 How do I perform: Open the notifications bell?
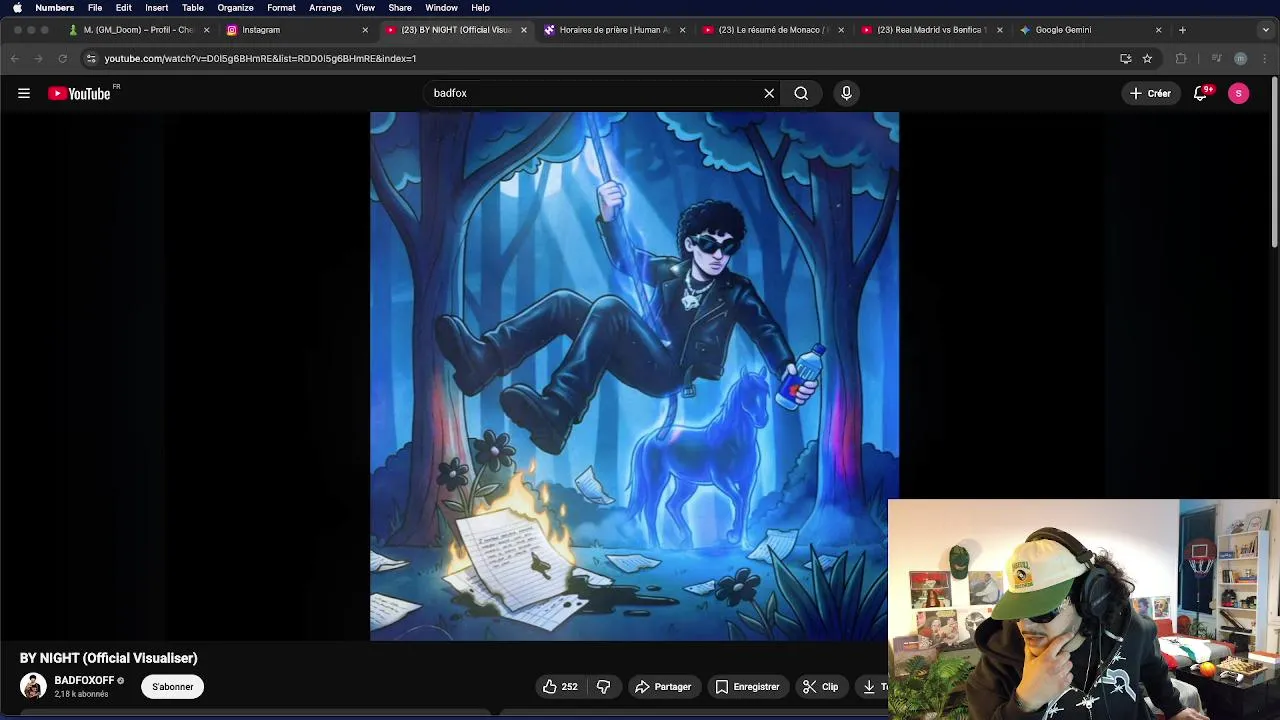click(1201, 93)
